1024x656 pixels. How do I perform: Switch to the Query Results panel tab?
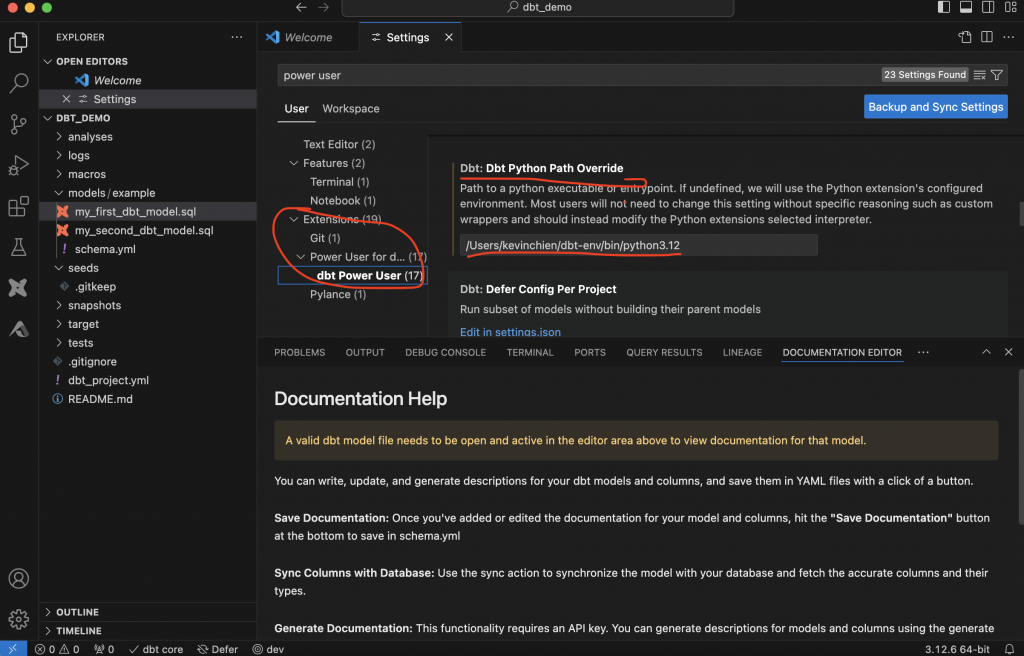664,352
